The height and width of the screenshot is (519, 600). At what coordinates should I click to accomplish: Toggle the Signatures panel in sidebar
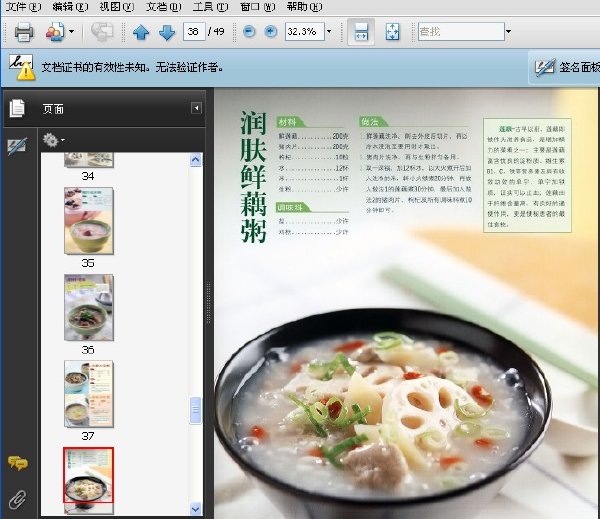pyautogui.click(x=17, y=146)
